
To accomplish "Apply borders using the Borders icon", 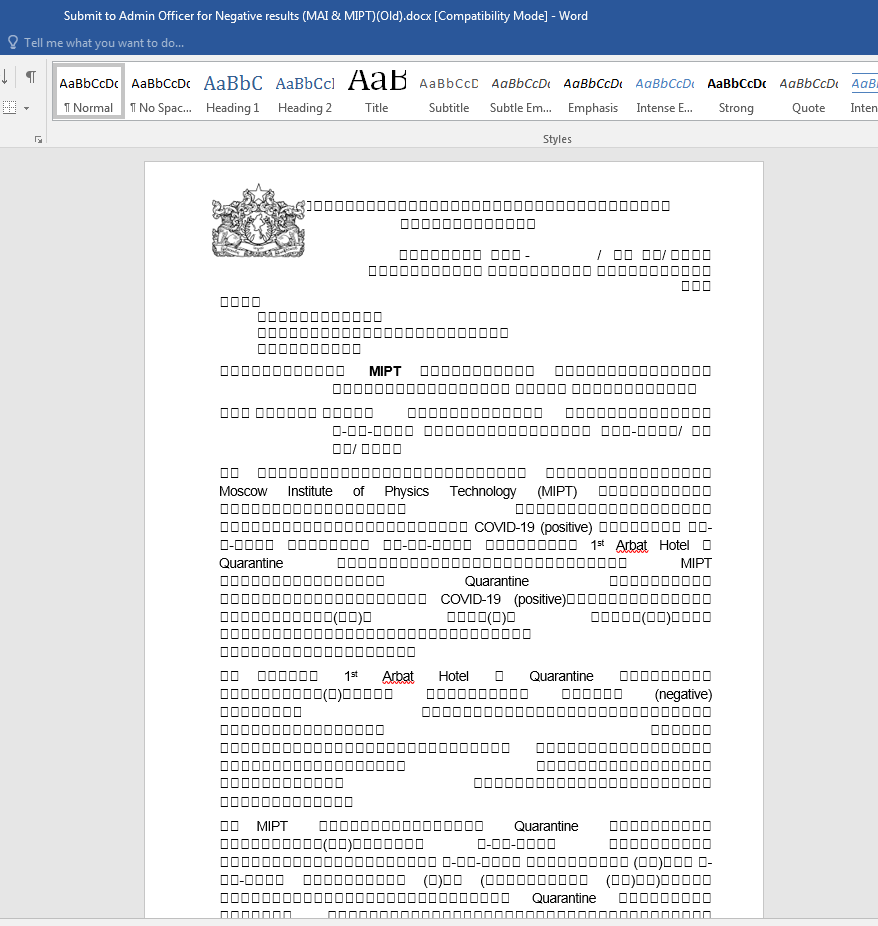I will point(9,107).
